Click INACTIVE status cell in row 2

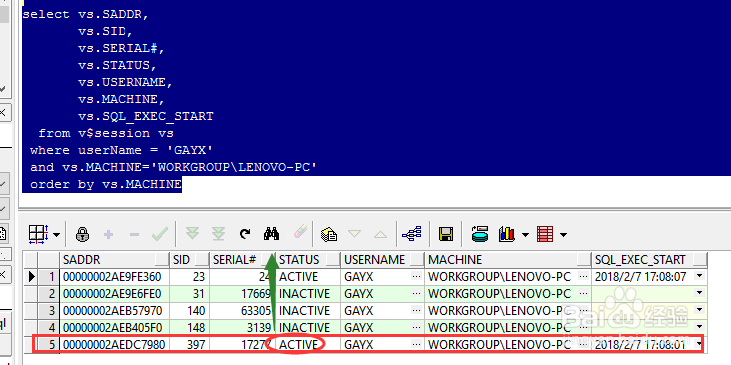[308, 294]
